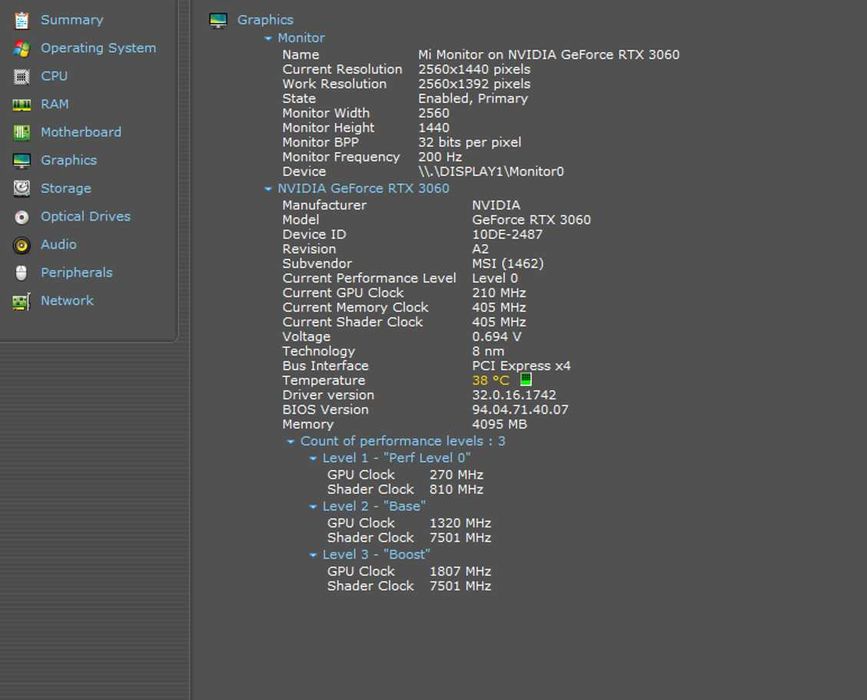This screenshot has height=700, width=867.
Task: Click the Network card icon
Action: tap(22, 301)
